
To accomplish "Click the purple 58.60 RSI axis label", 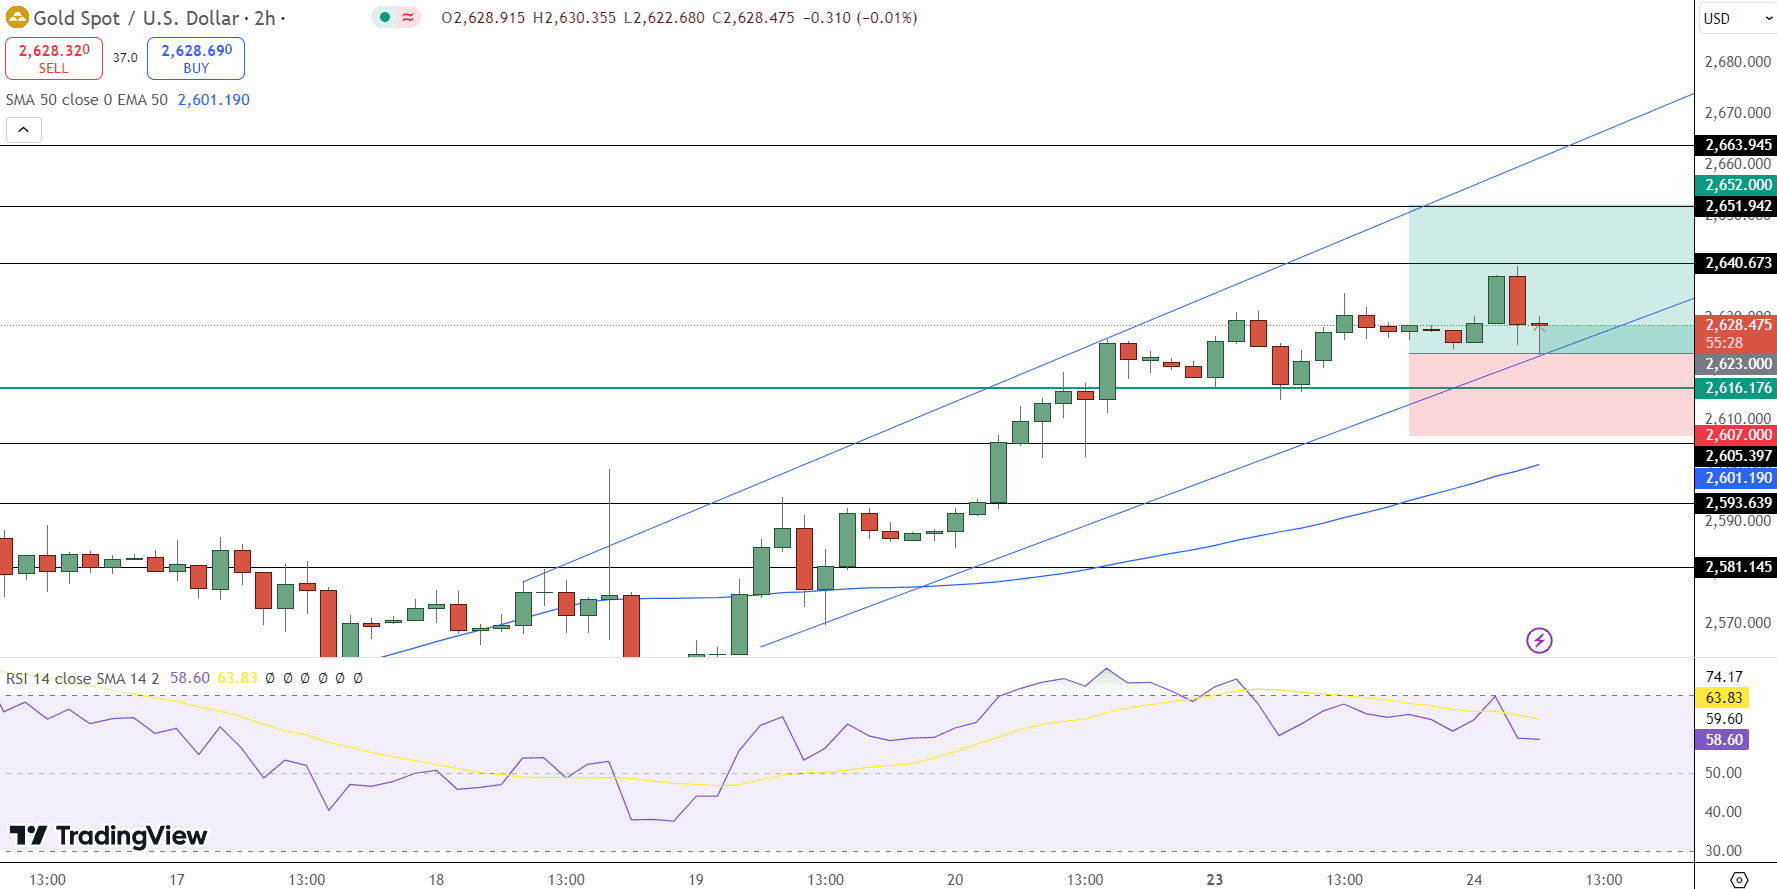I will [1723, 740].
